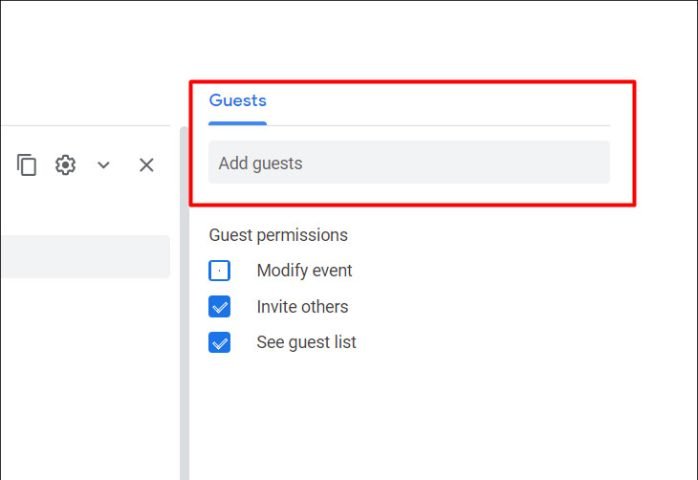
Task: Disable the See guest list checkbox
Action: point(220,343)
